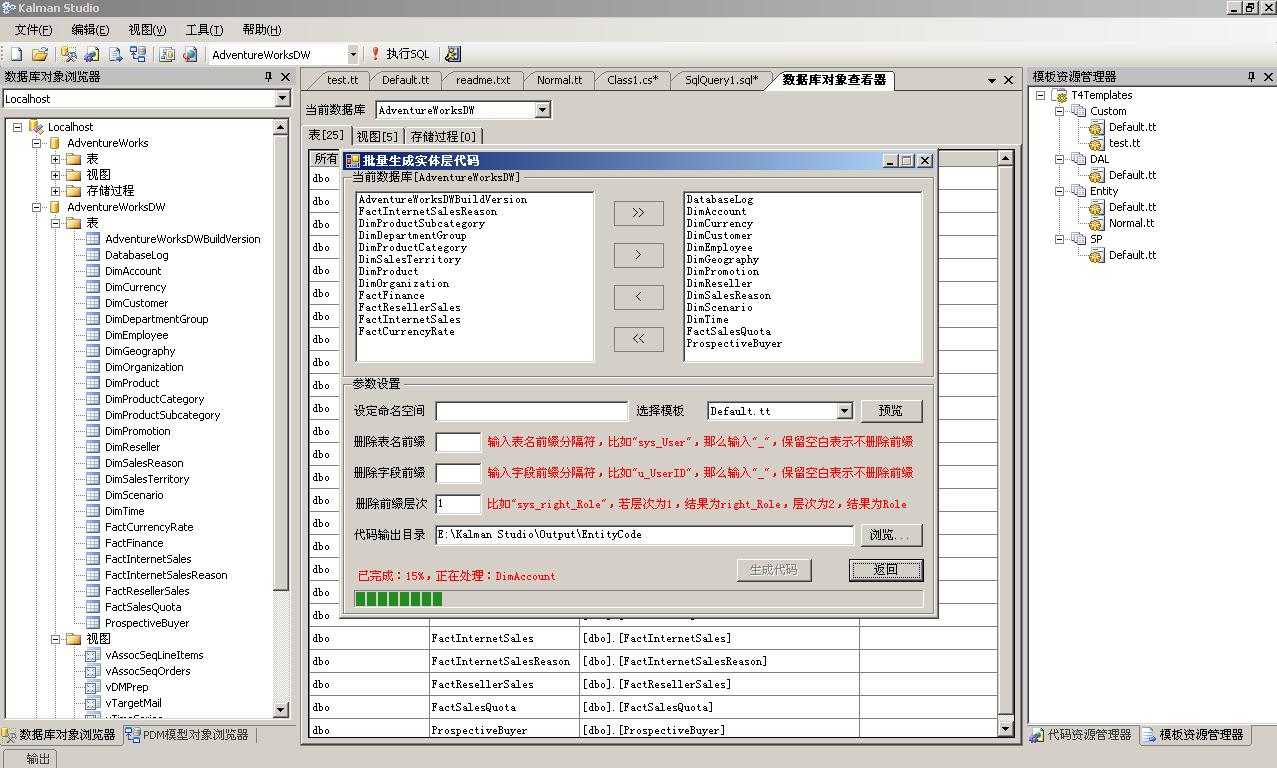Screen dimensions: 1277x768
Task: Open the toolbar AdventureWorksDW database combo
Action: [x=353, y=54]
